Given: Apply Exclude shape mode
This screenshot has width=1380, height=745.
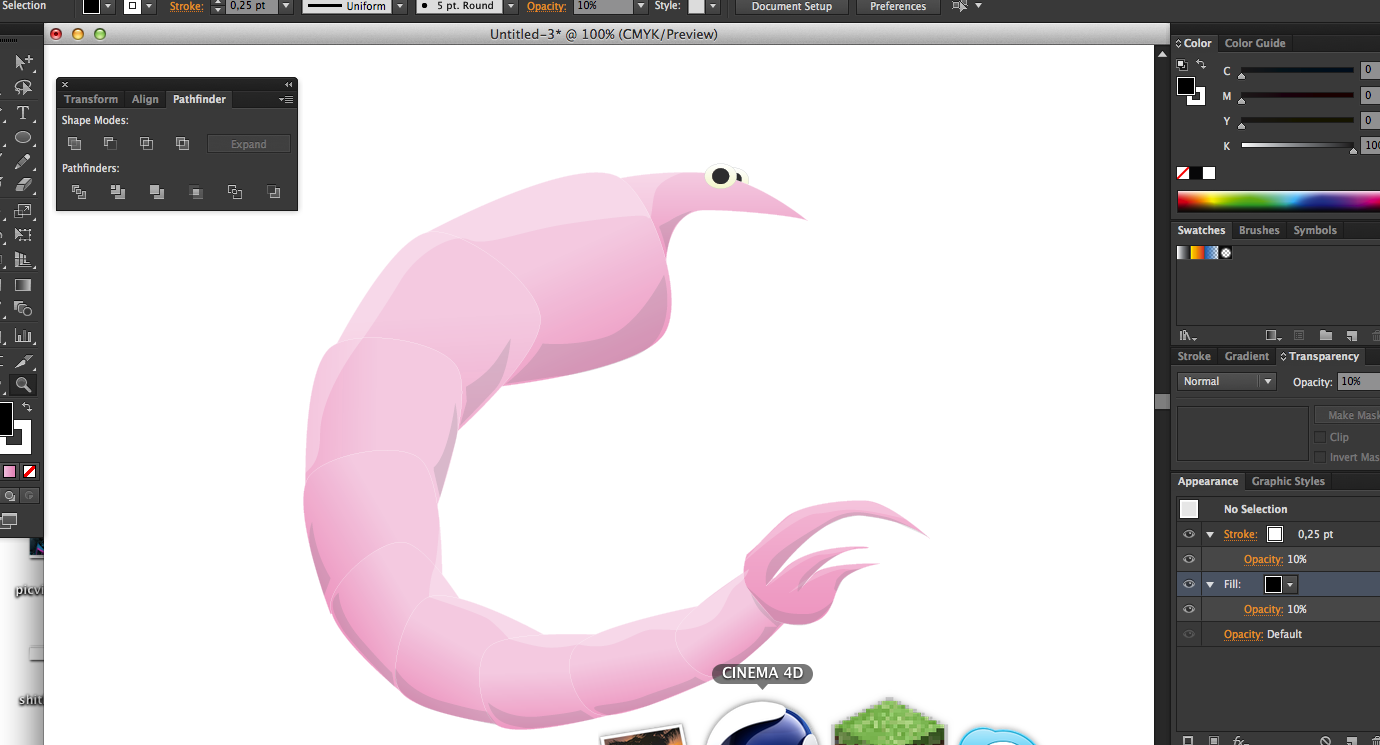Looking at the screenshot, I should [182, 144].
